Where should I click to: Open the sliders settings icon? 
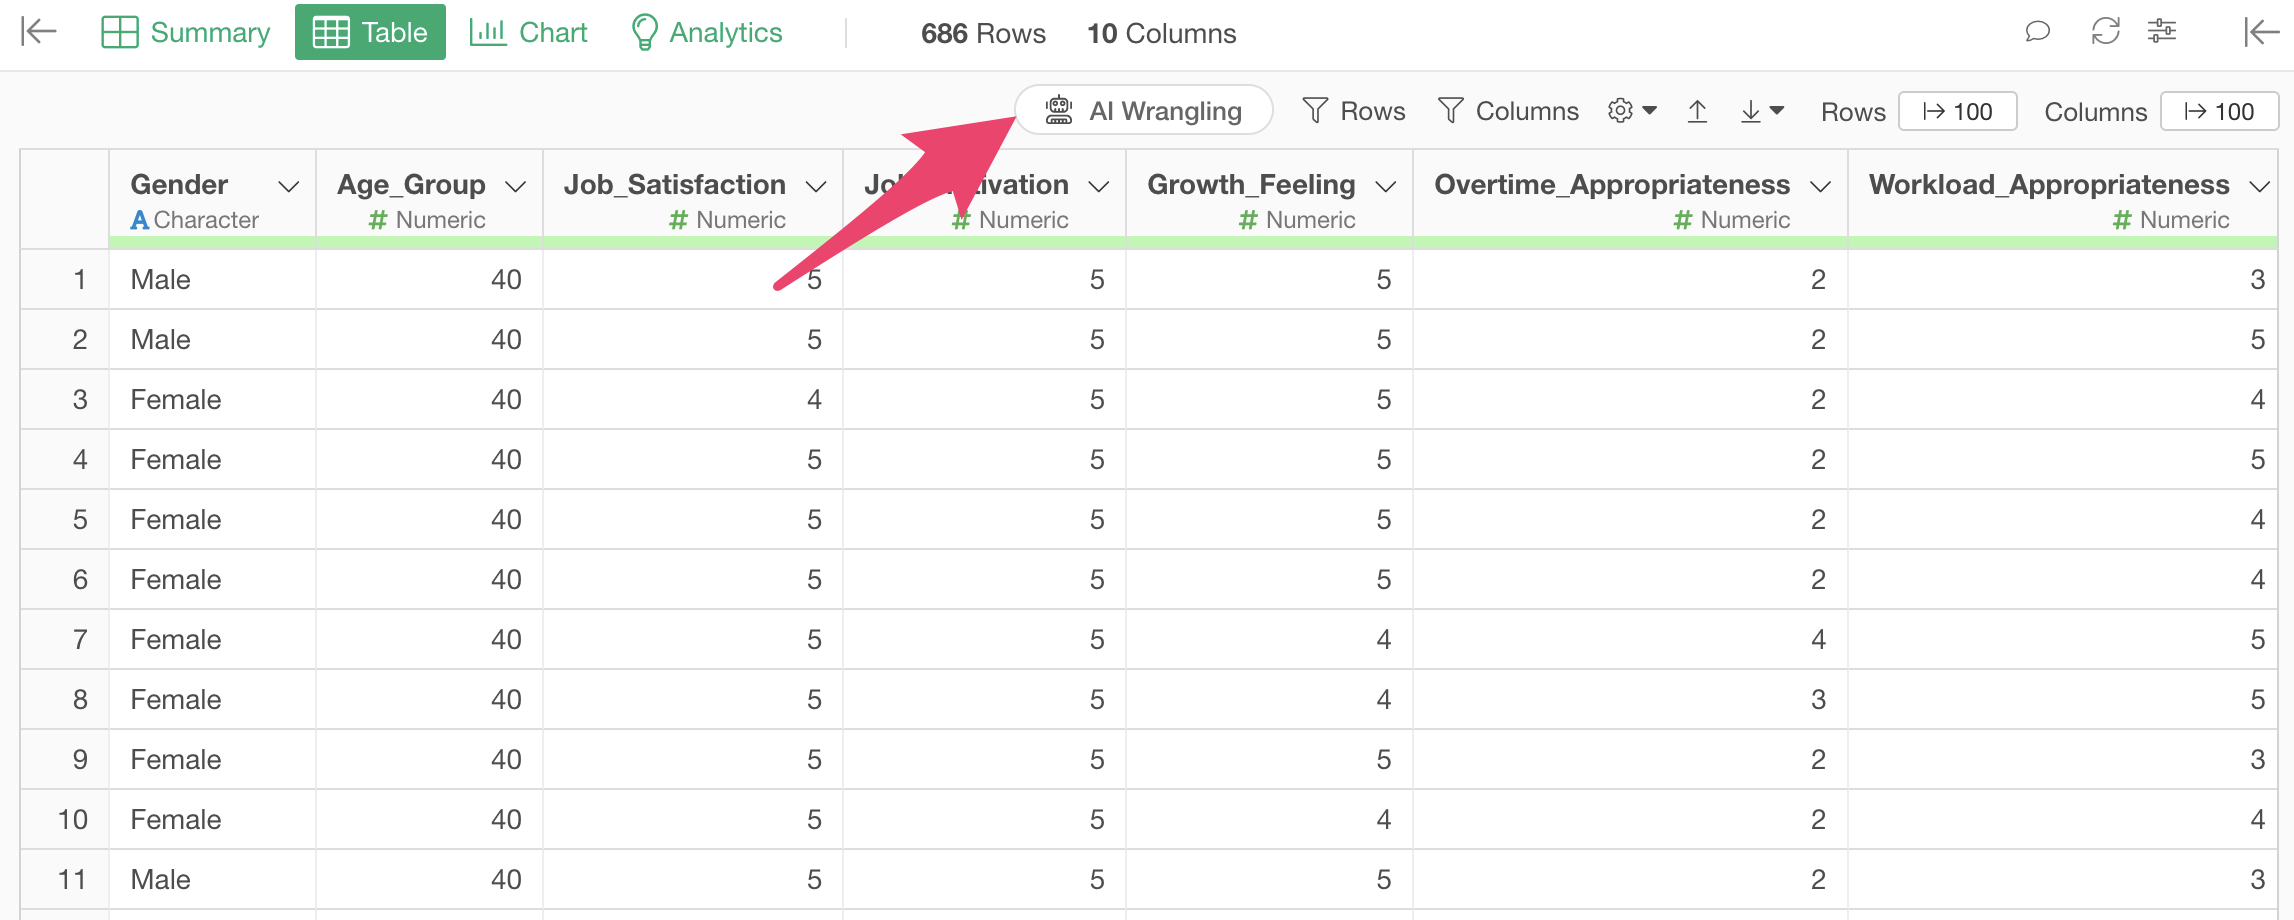2162,32
